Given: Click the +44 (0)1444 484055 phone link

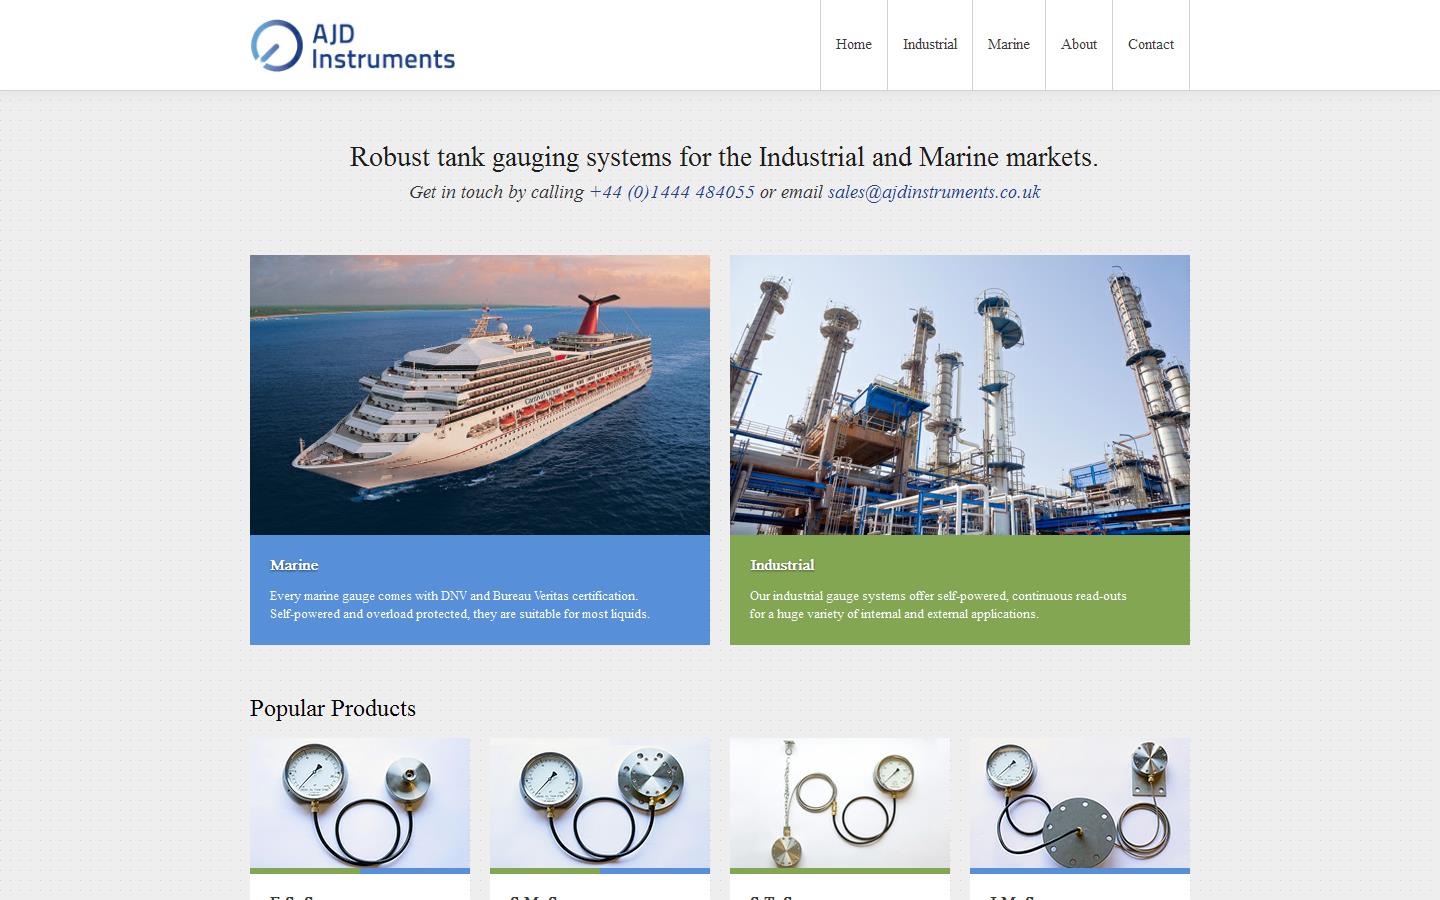Looking at the screenshot, I should point(671,192).
